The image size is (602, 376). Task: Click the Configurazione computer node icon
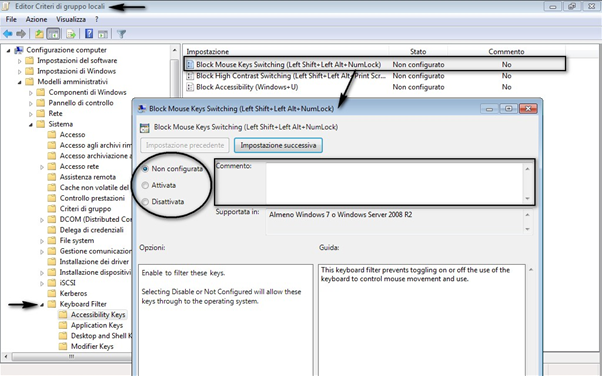[x=18, y=50]
